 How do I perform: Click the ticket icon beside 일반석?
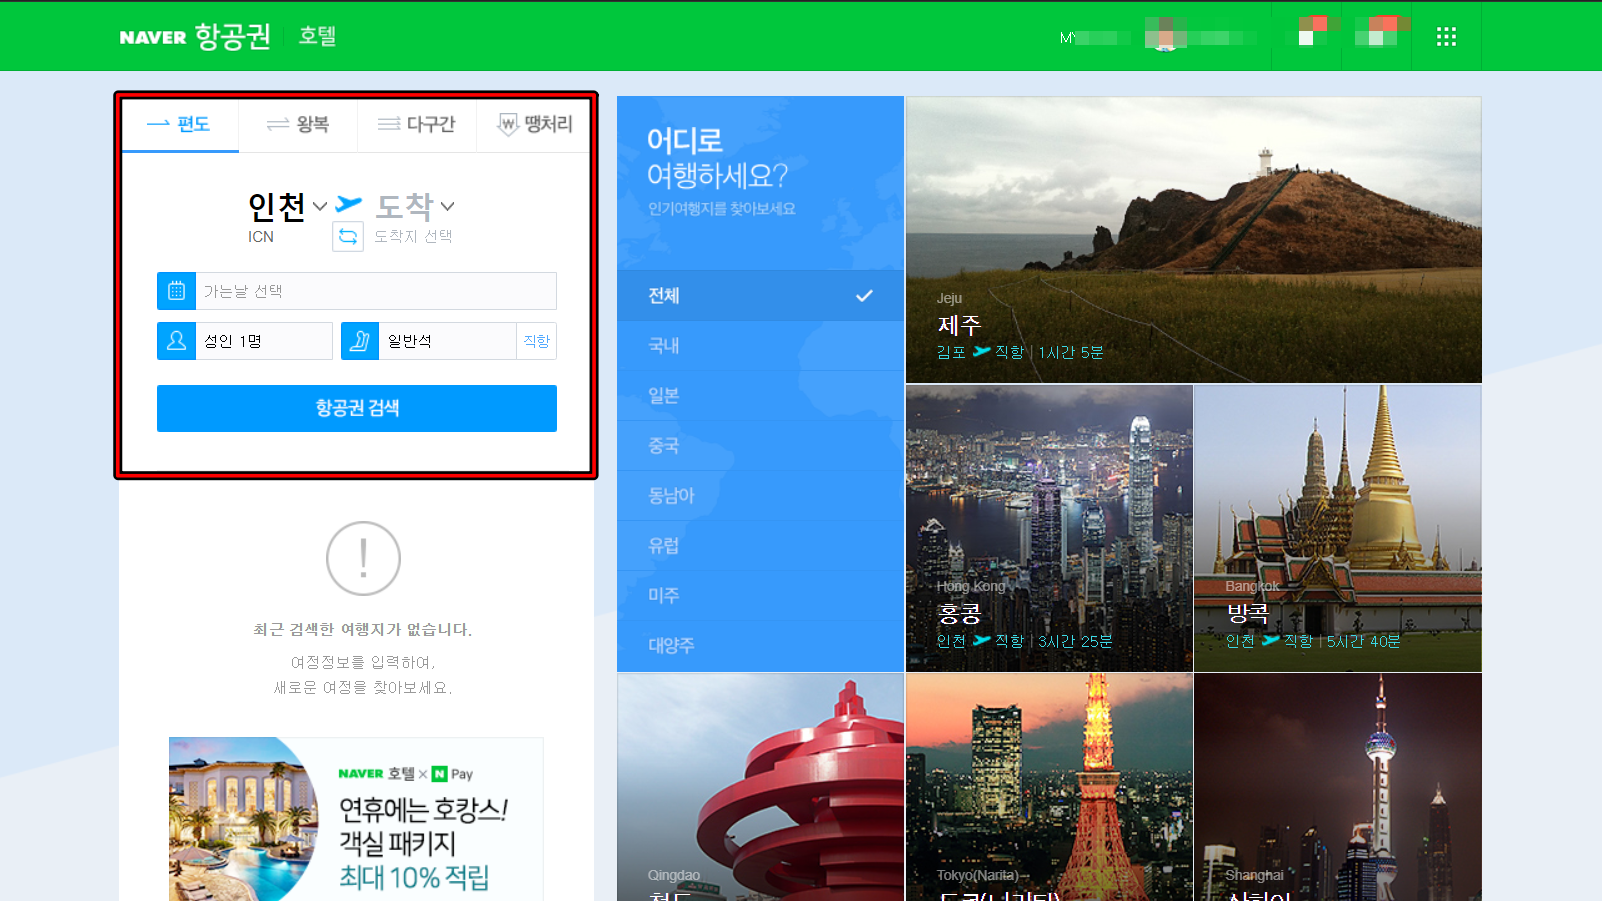point(359,340)
